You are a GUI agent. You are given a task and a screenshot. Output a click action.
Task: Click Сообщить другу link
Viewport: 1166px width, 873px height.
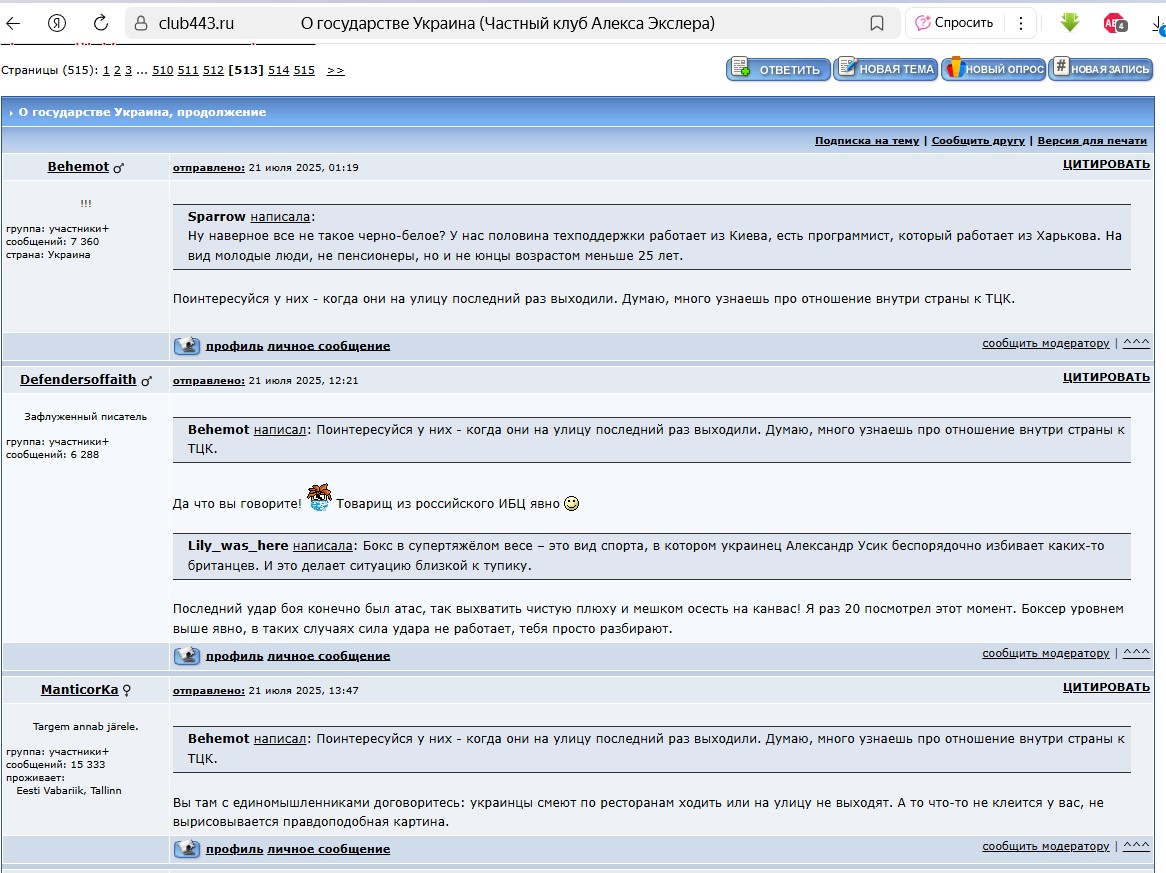[x=978, y=141]
